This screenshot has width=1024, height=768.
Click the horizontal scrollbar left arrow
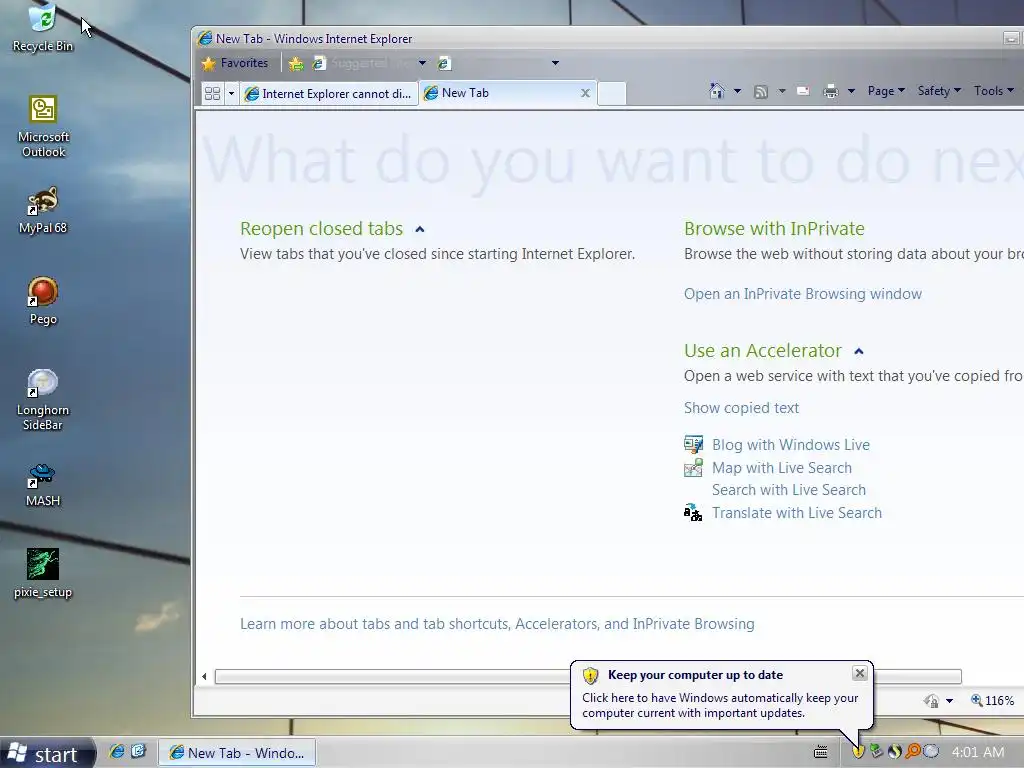click(204, 677)
